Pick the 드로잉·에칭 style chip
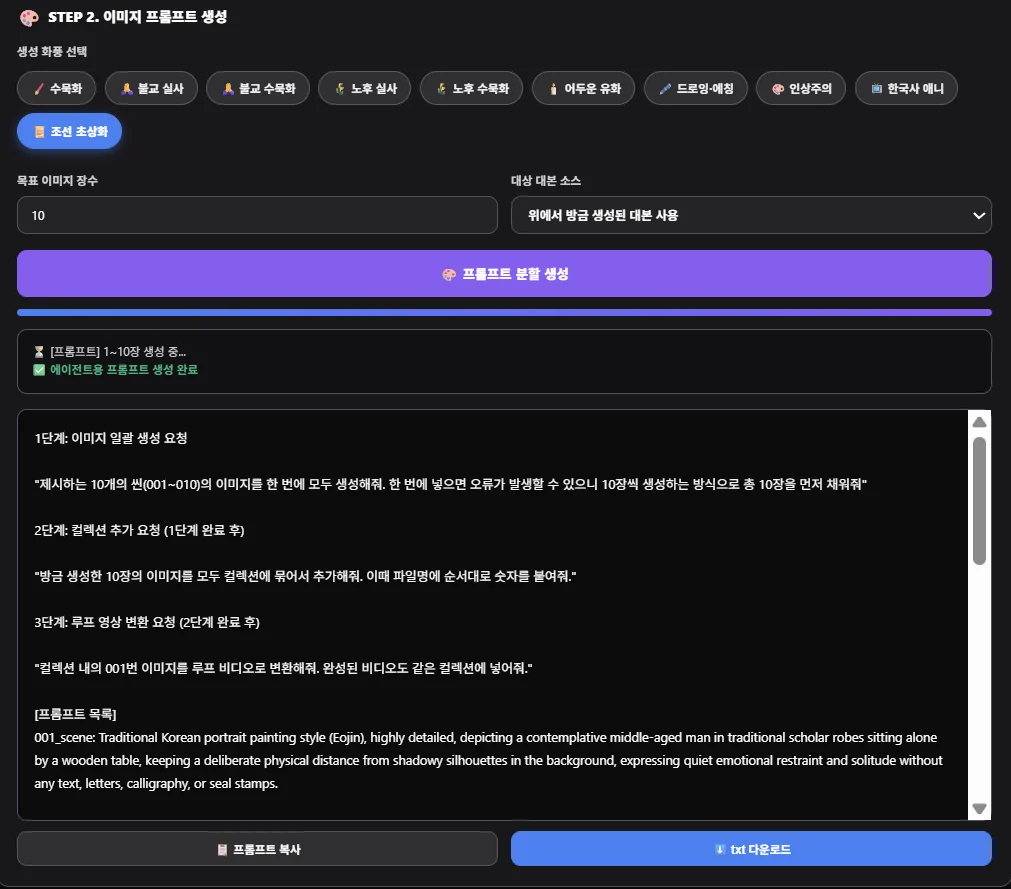 [x=696, y=88]
